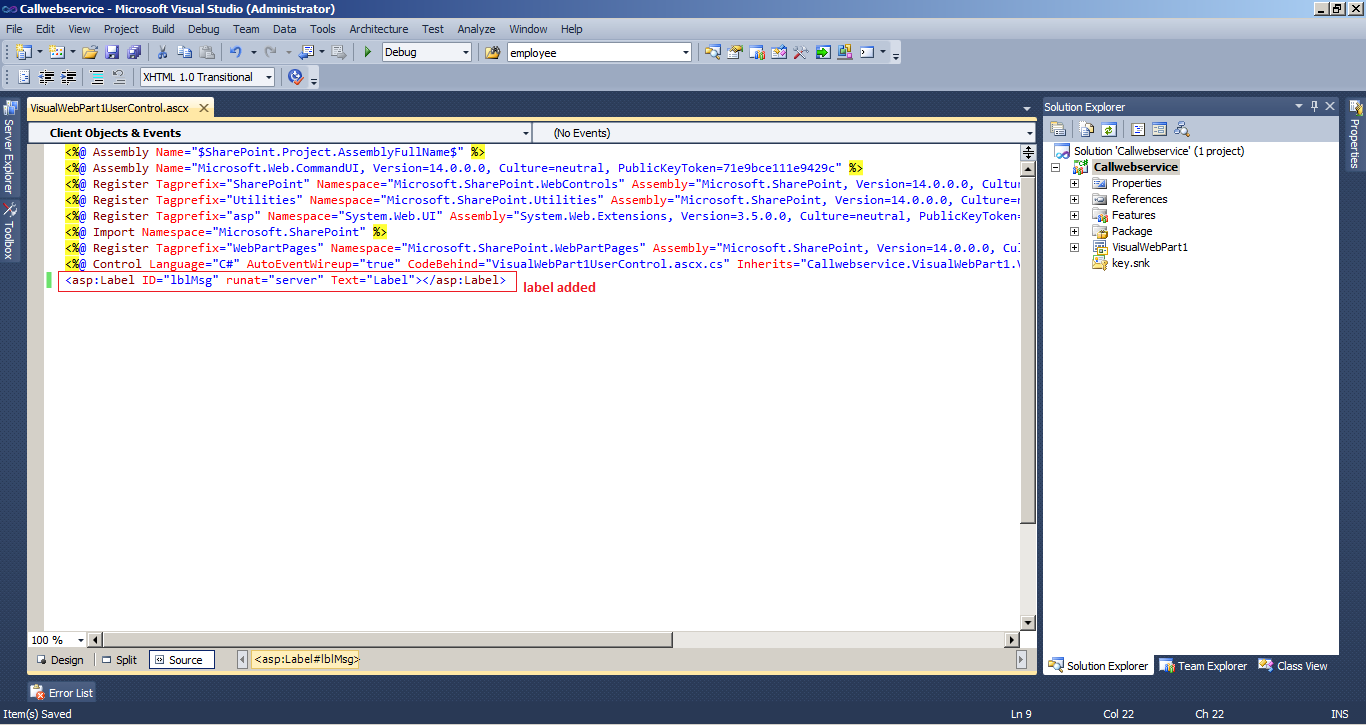Click the Copy toolbar icon
Image resolution: width=1366 pixels, height=725 pixels.
coord(185,52)
